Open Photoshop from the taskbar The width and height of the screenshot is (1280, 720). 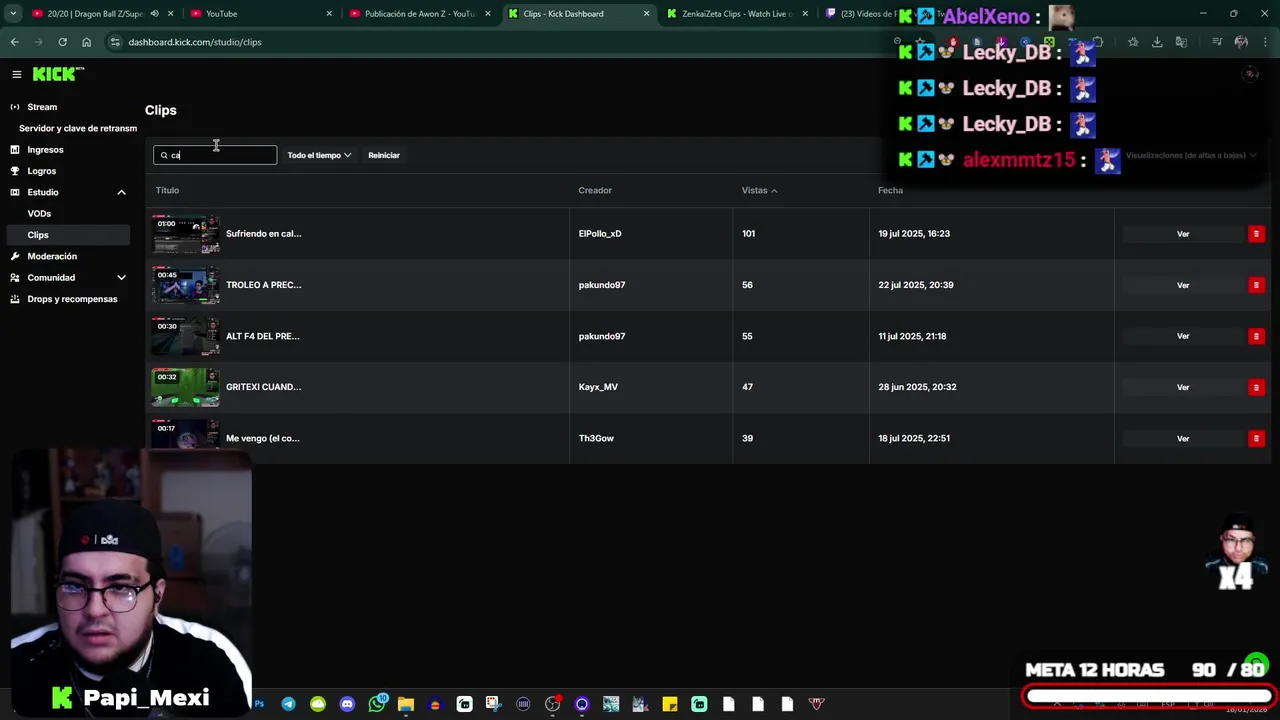[259, 704]
